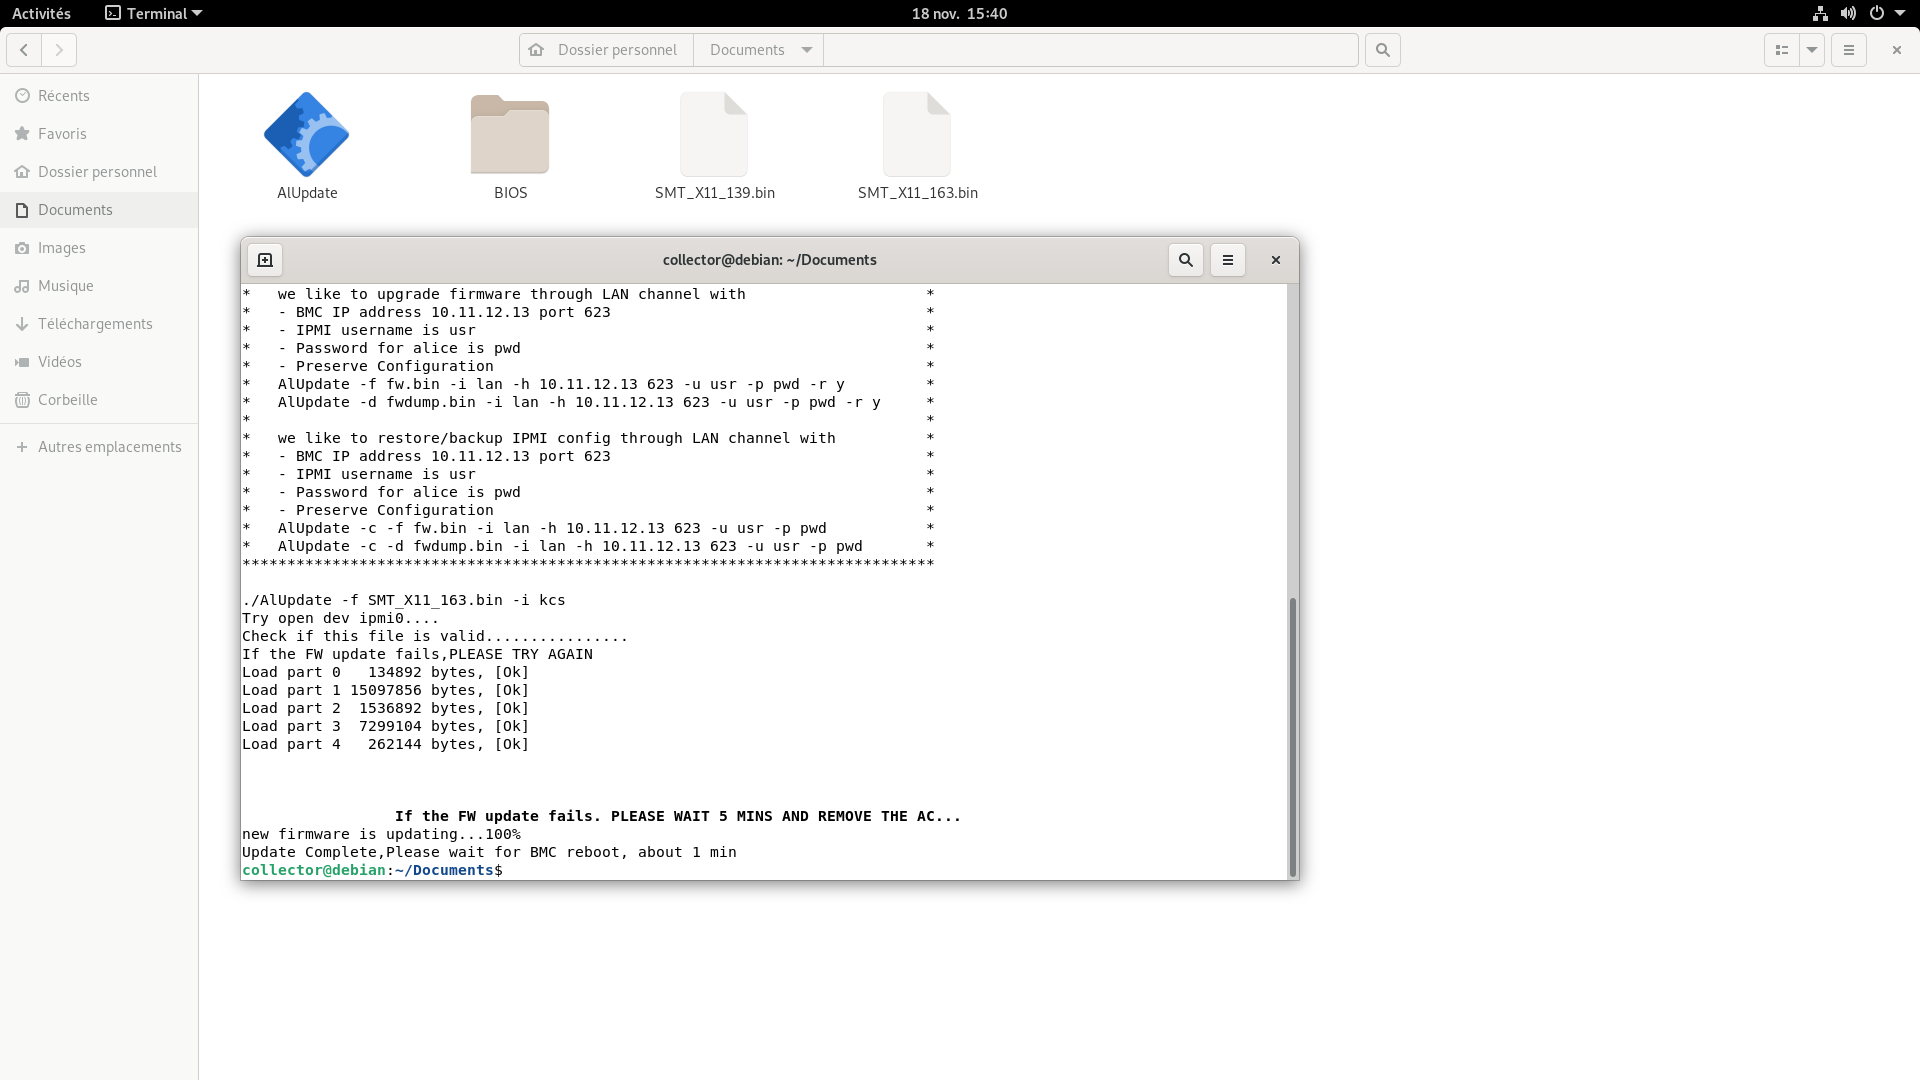The width and height of the screenshot is (1920, 1080).
Task: Expand the view options dropdown arrow
Action: coord(1812,50)
